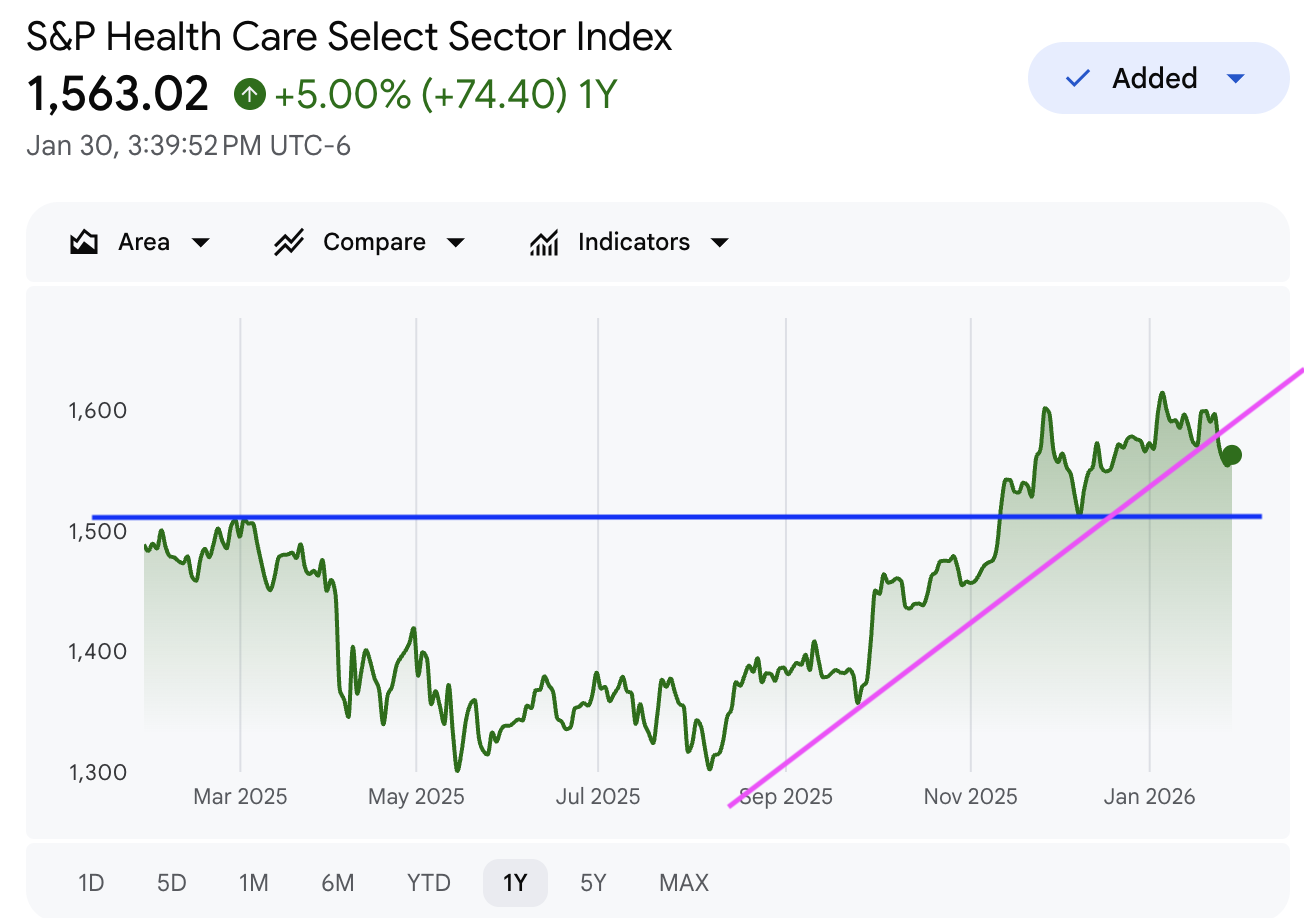This screenshot has width=1304, height=918.
Task: Click the blue horizontal support line
Action: coord(600,517)
